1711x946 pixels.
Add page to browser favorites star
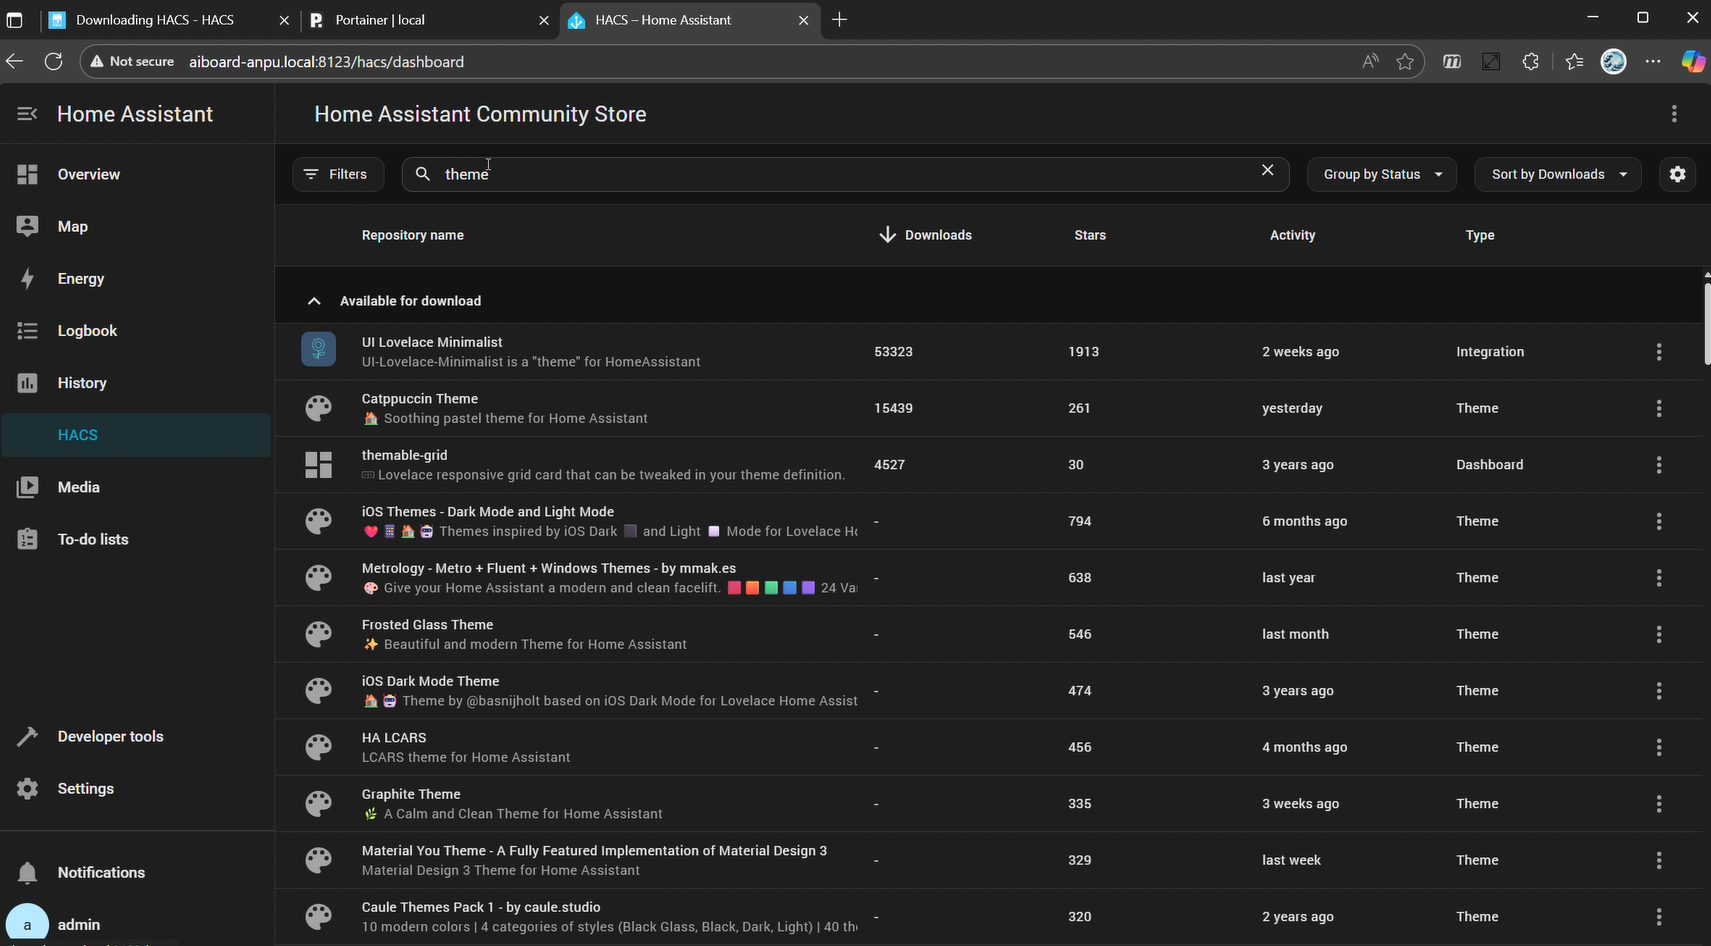coord(1405,62)
